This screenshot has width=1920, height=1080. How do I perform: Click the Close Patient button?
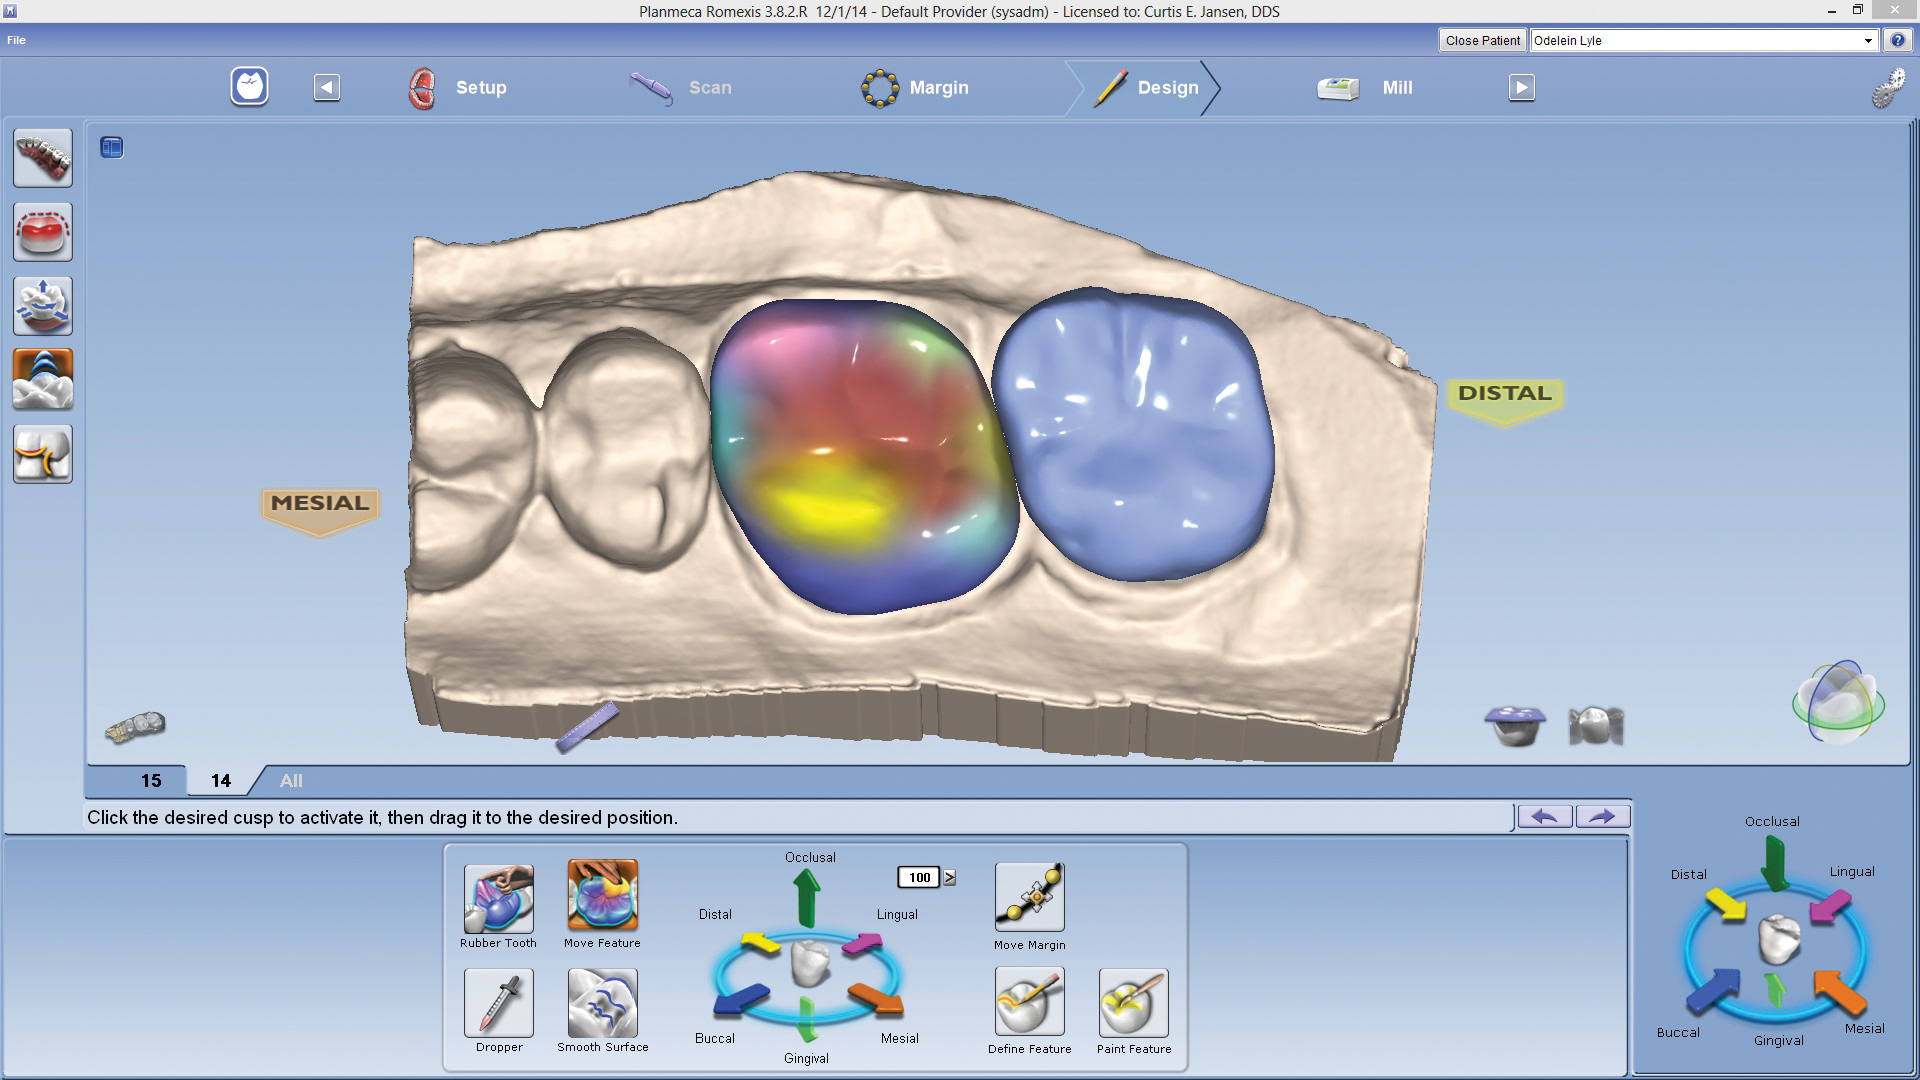tap(1482, 41)
